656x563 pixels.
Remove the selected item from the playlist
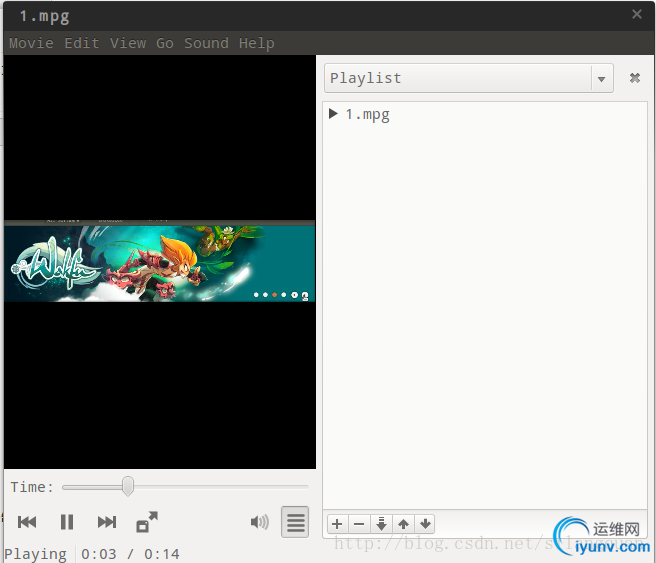(359, 524)
